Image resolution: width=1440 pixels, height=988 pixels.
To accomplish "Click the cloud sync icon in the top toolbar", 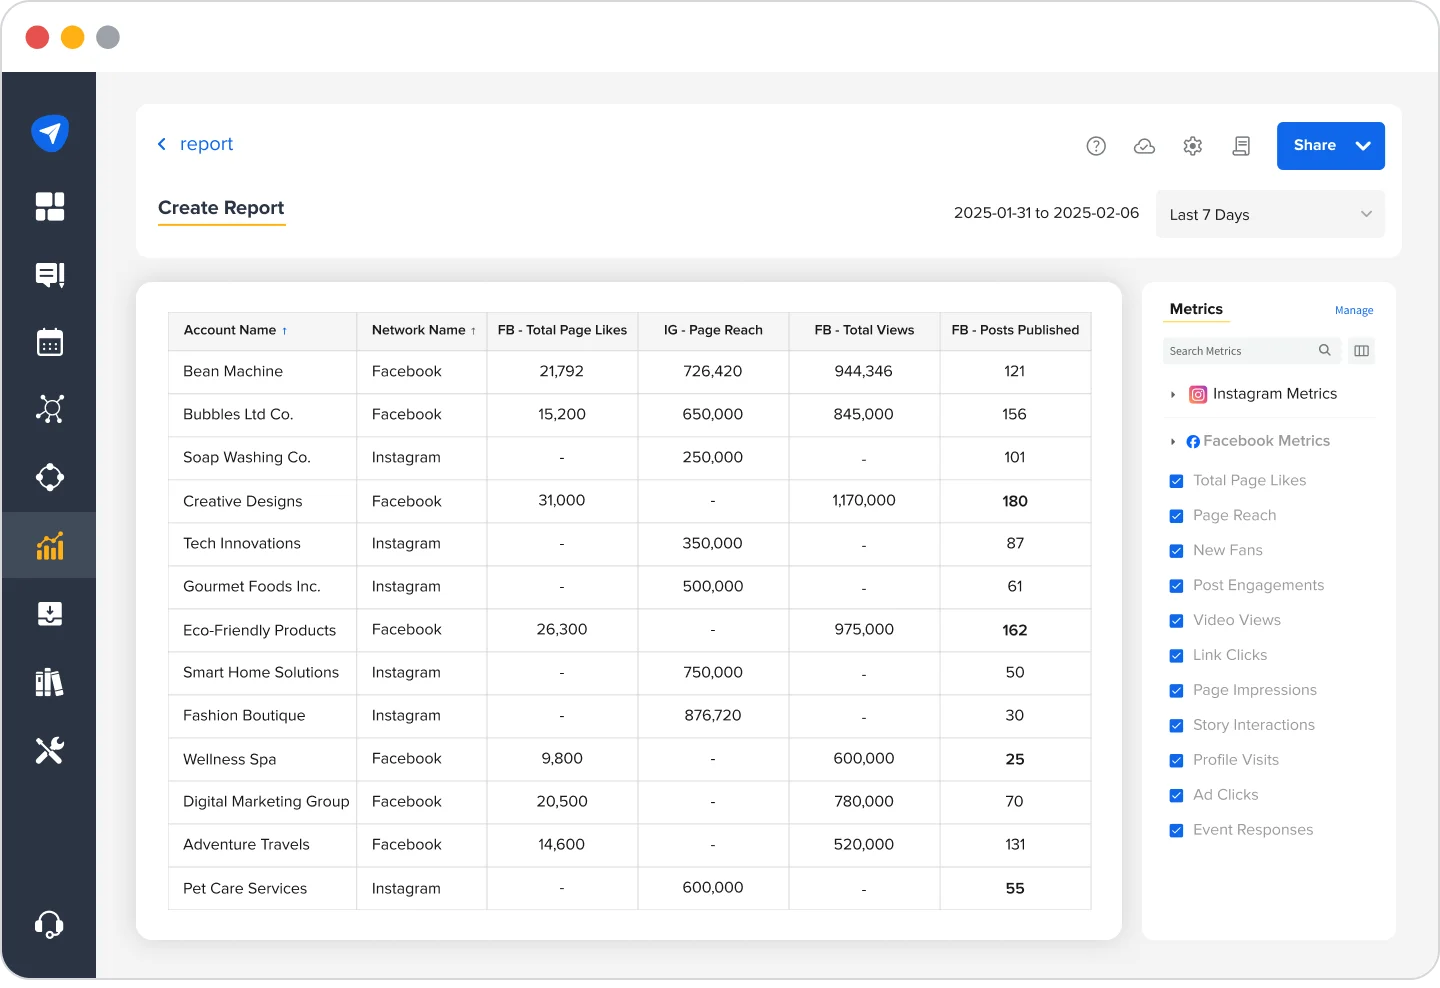I will pyautogui.click(x=1144, y=146).
